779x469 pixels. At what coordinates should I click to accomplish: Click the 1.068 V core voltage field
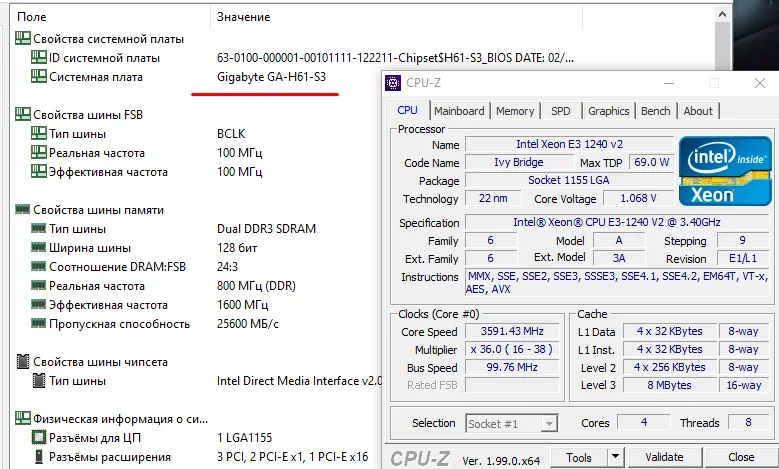(x=638, y=198)
